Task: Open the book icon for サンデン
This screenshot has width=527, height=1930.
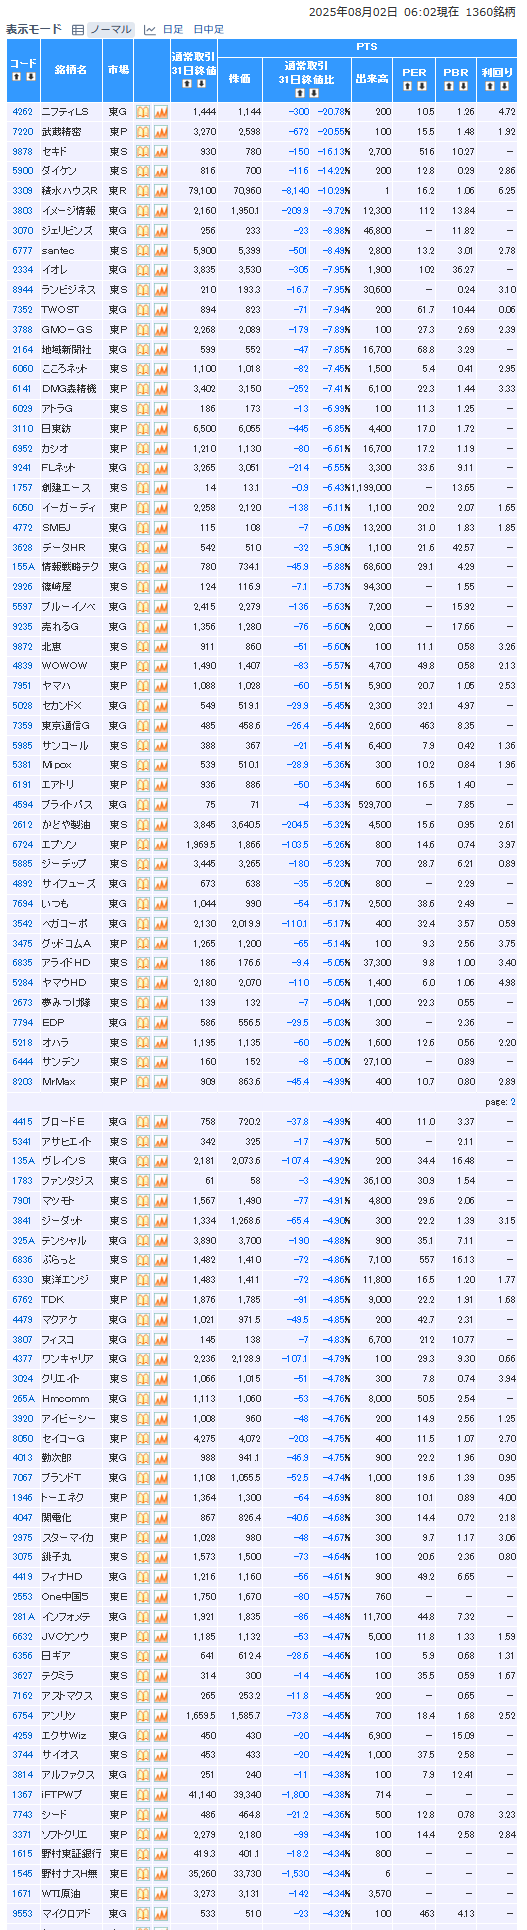Action: 143,1062
